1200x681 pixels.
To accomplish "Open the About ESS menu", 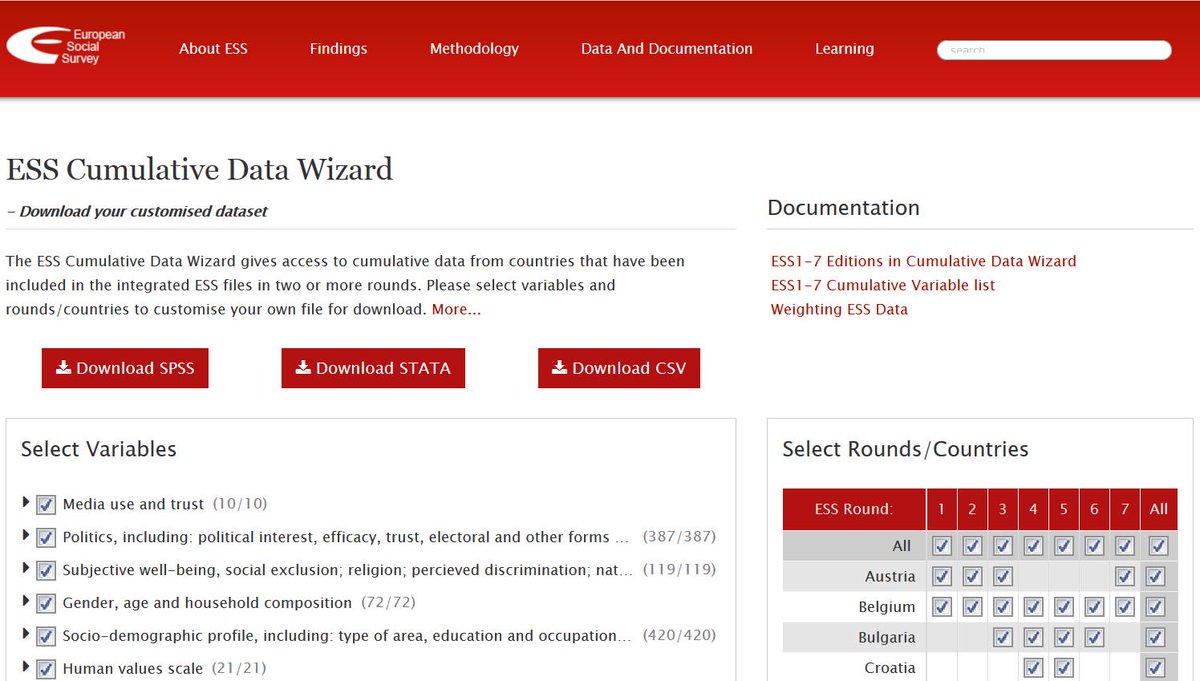I will pos(213,48).
